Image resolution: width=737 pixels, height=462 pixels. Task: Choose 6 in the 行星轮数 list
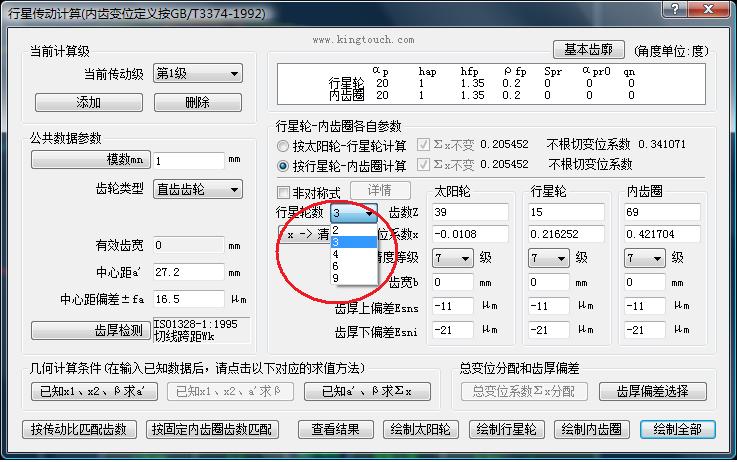pyautogui.click(x=354, y=266)
